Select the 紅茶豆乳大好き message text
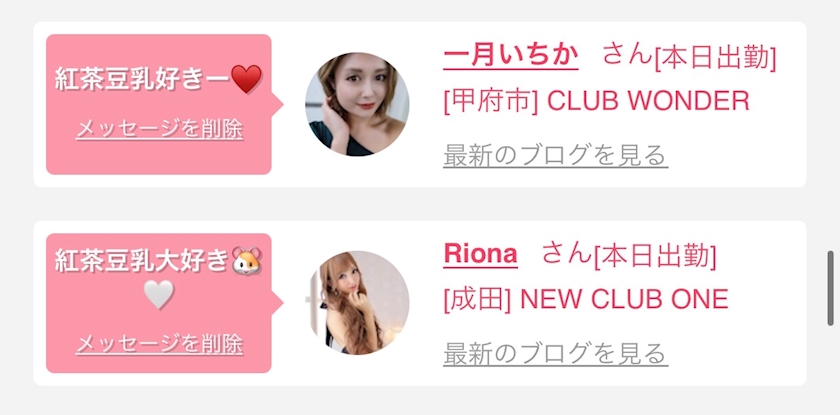The width and height of the screenshot is (840, 415). (x=142, y=262)
